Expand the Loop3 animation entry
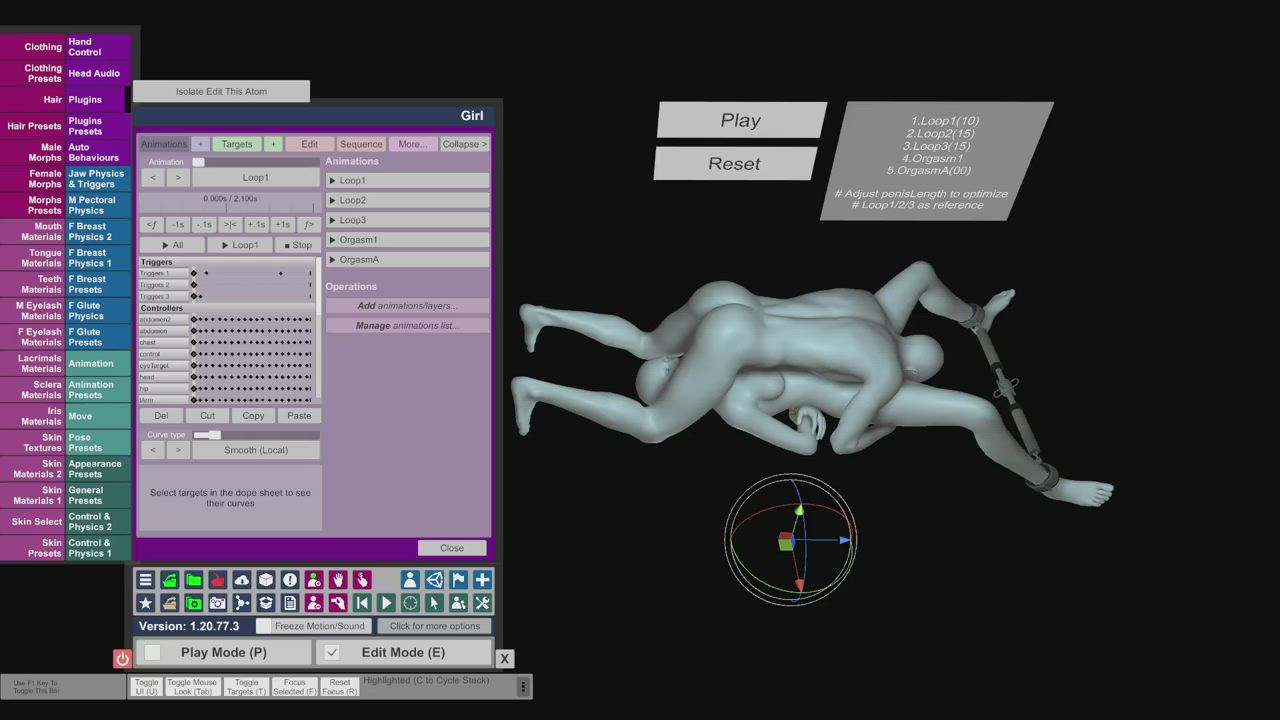Screen dimensions: 1280x720 (407, 220)
